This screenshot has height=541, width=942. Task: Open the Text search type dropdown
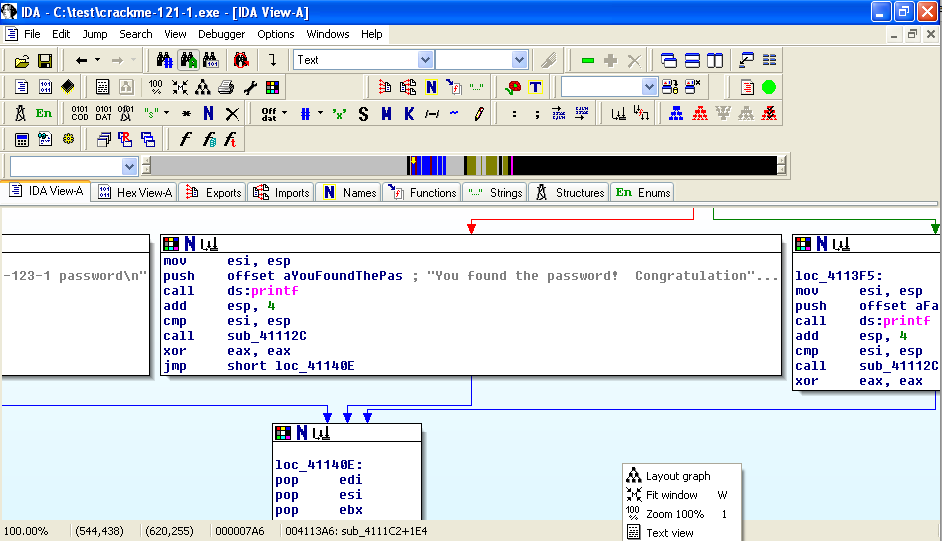click(x=425, y=60)
